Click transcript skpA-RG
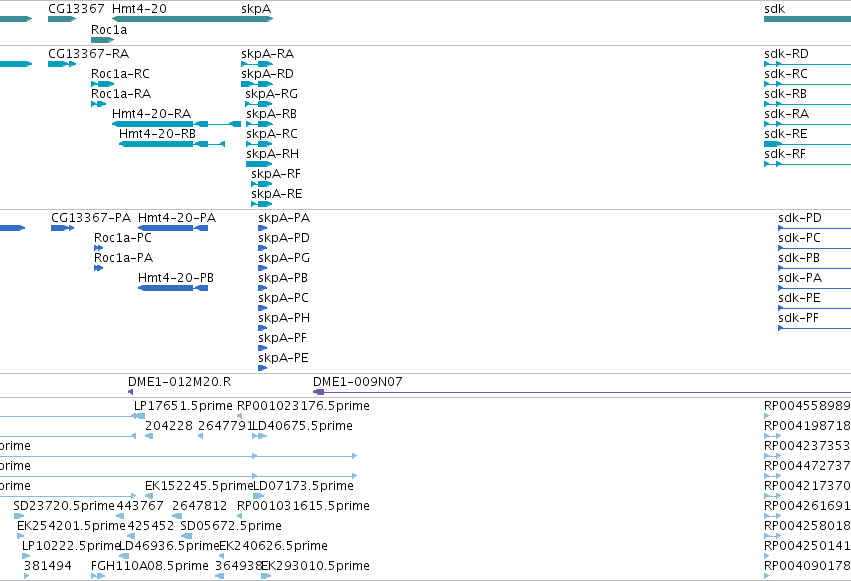This screenshot has height=581, width=851. click(x=272, y=94)
